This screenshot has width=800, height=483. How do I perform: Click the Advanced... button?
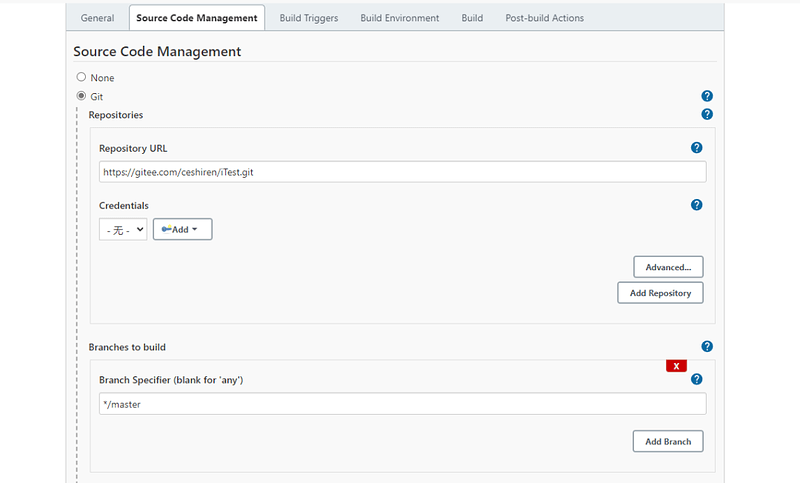(x=668, y=267)
